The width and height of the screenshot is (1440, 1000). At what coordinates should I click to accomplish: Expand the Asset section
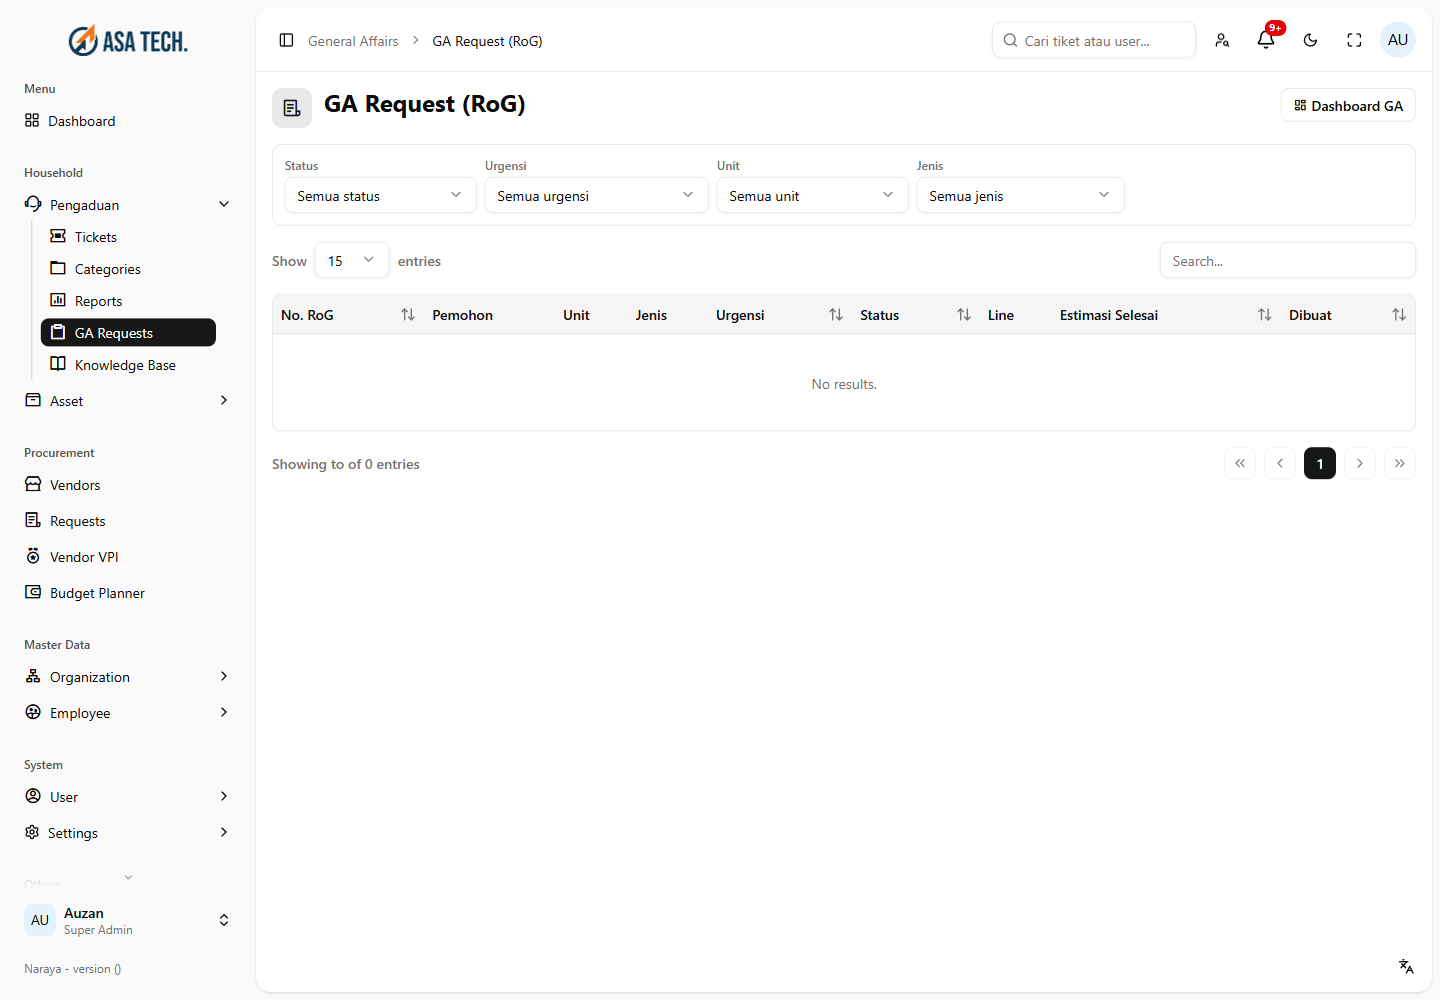click(x=128, y=401)
